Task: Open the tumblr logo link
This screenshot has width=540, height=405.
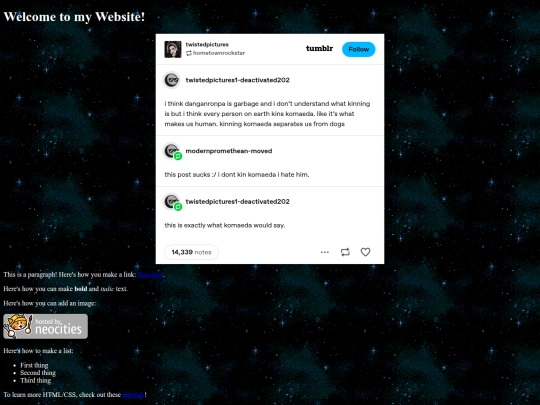Action: 319,49
